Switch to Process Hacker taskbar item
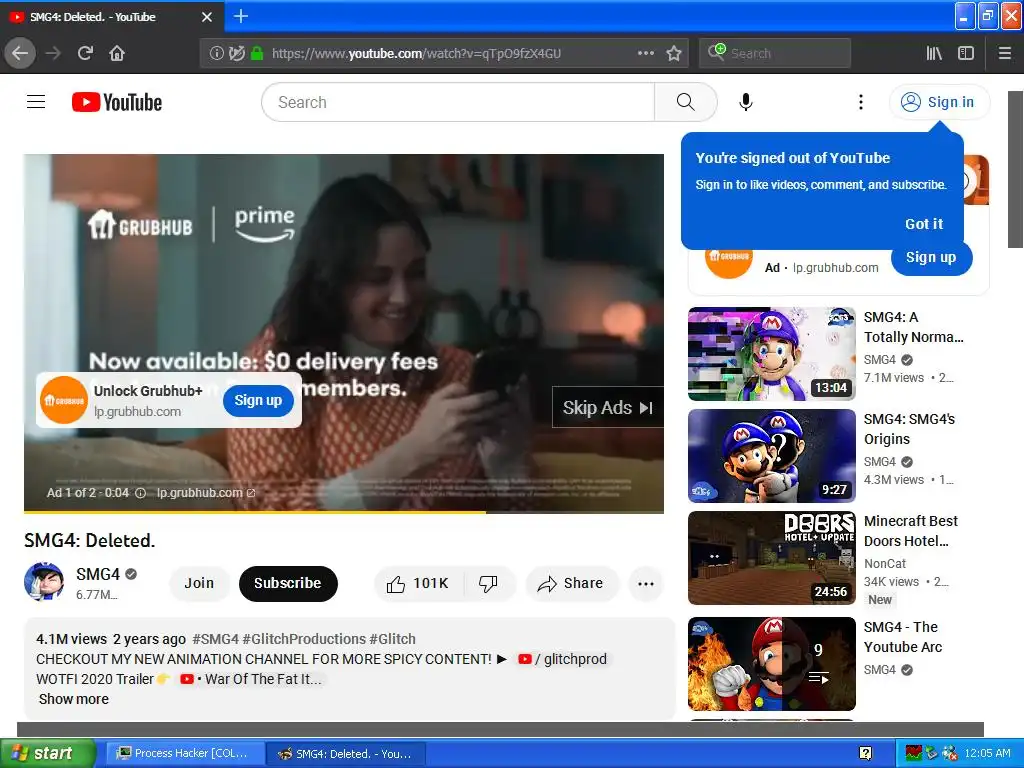This screenshot has height=768, width=1024. (184, 753)
